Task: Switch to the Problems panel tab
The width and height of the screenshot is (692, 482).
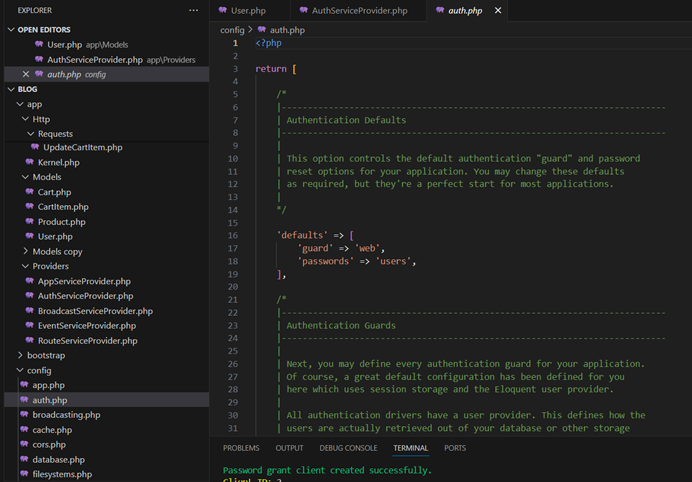Action: pyautogui.click(x=241, y=448)
